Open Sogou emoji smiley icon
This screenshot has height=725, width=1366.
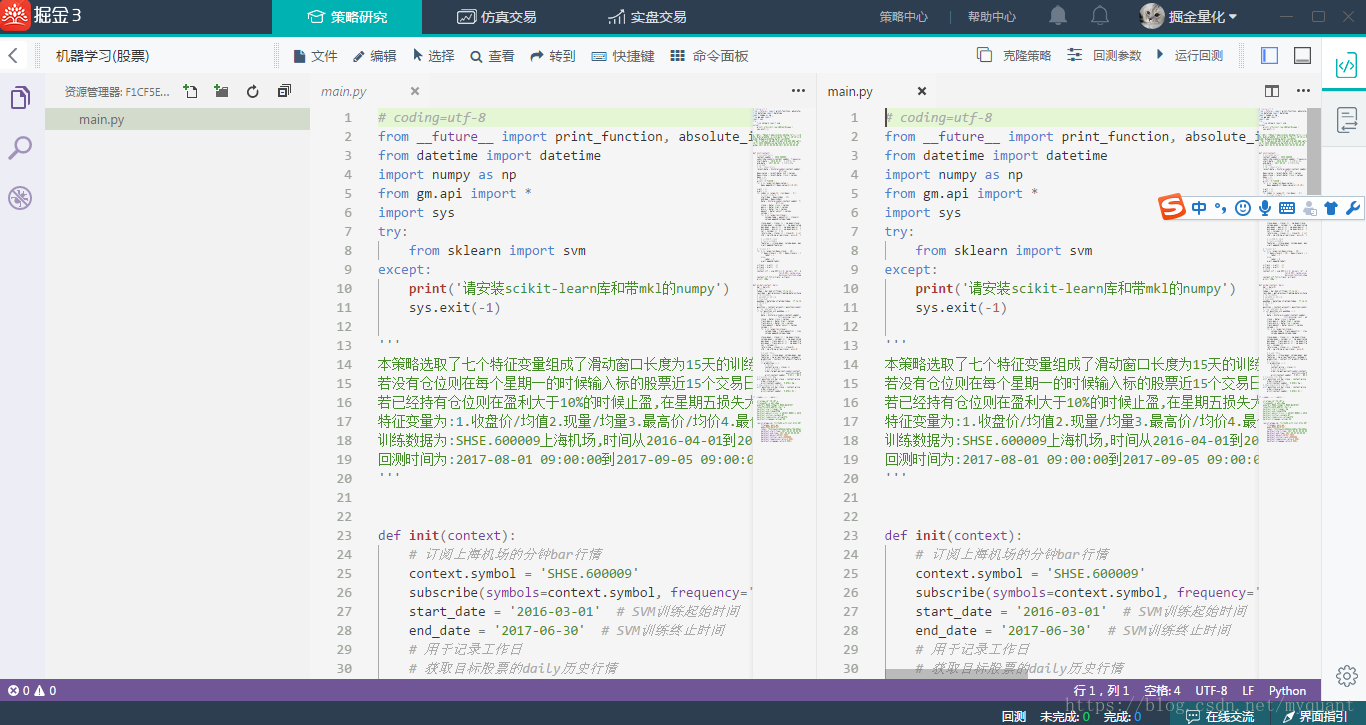1243,208
